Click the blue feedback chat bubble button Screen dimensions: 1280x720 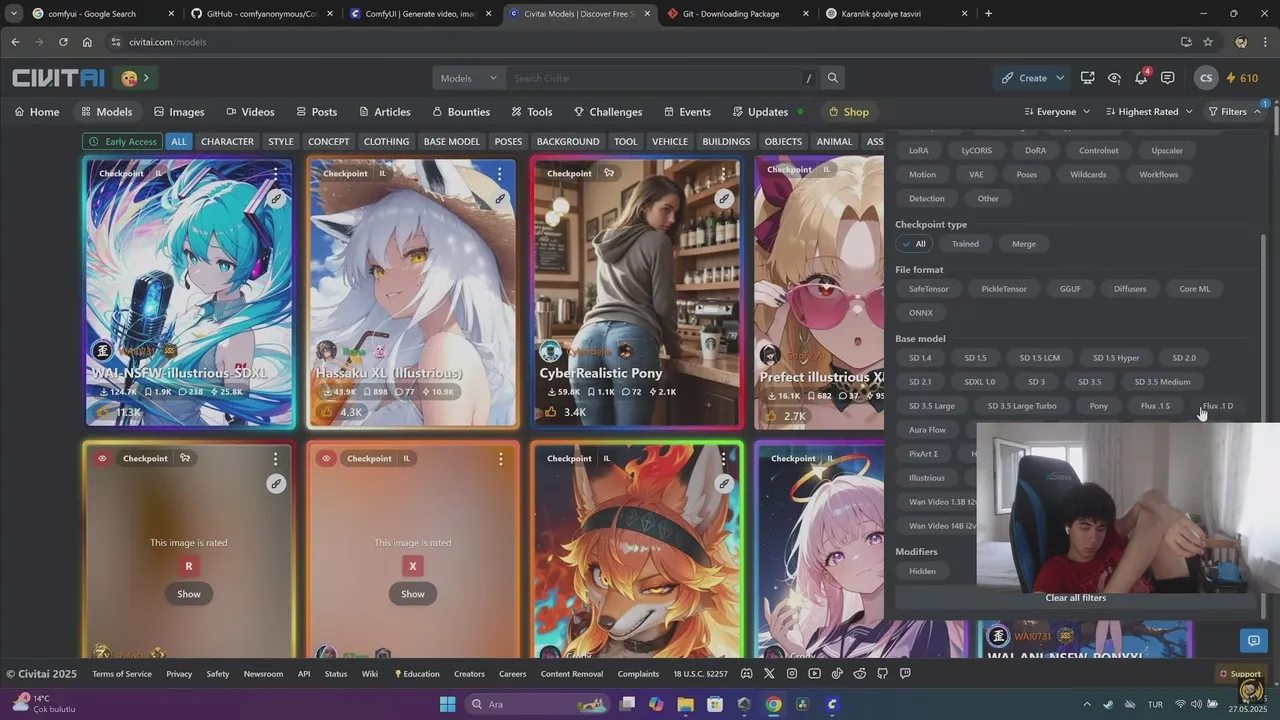[1252, 640]
